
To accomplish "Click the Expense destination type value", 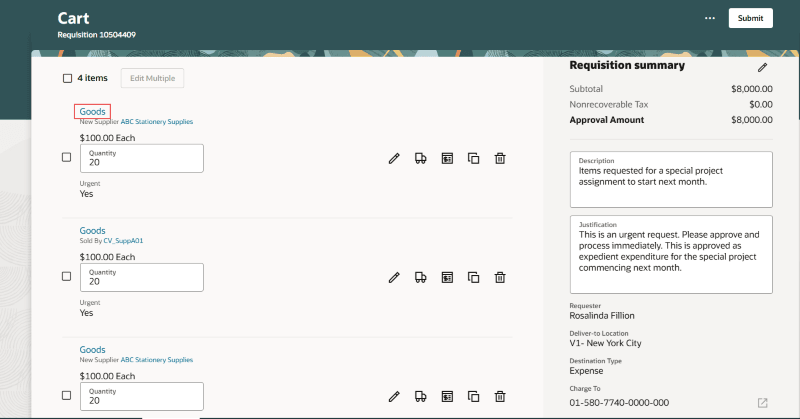I will click(x=586, y=371).
